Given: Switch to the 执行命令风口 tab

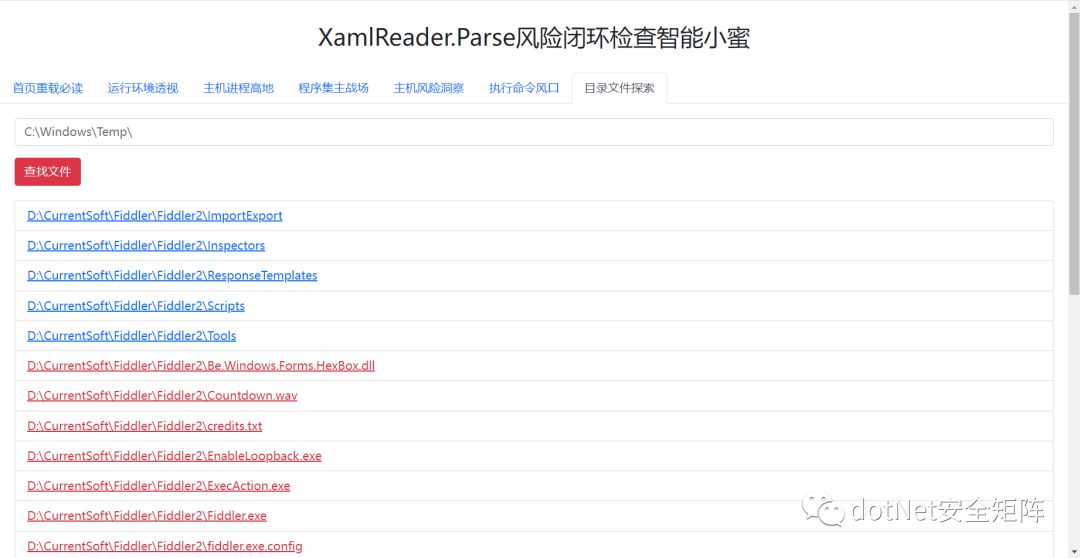Looking at the screenshot, I should (x=523, y=88).
